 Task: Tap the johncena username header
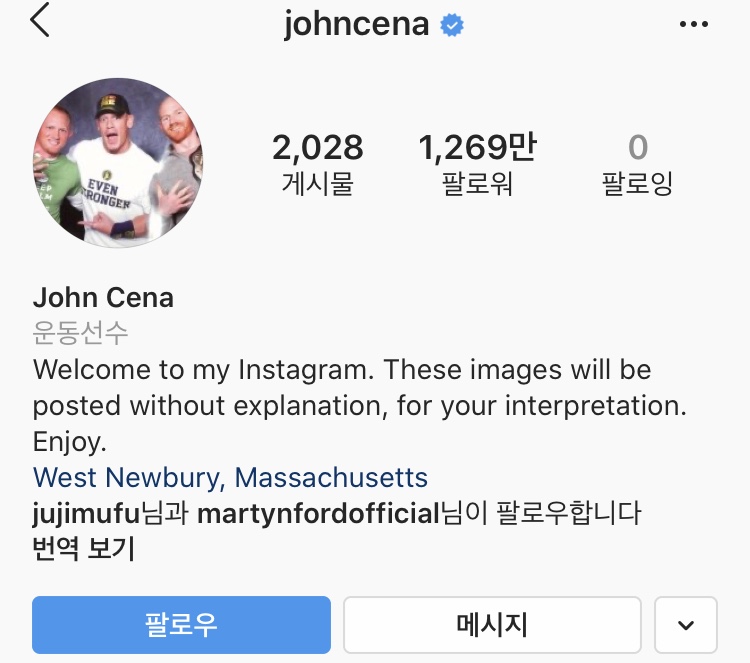pos(356,25)
